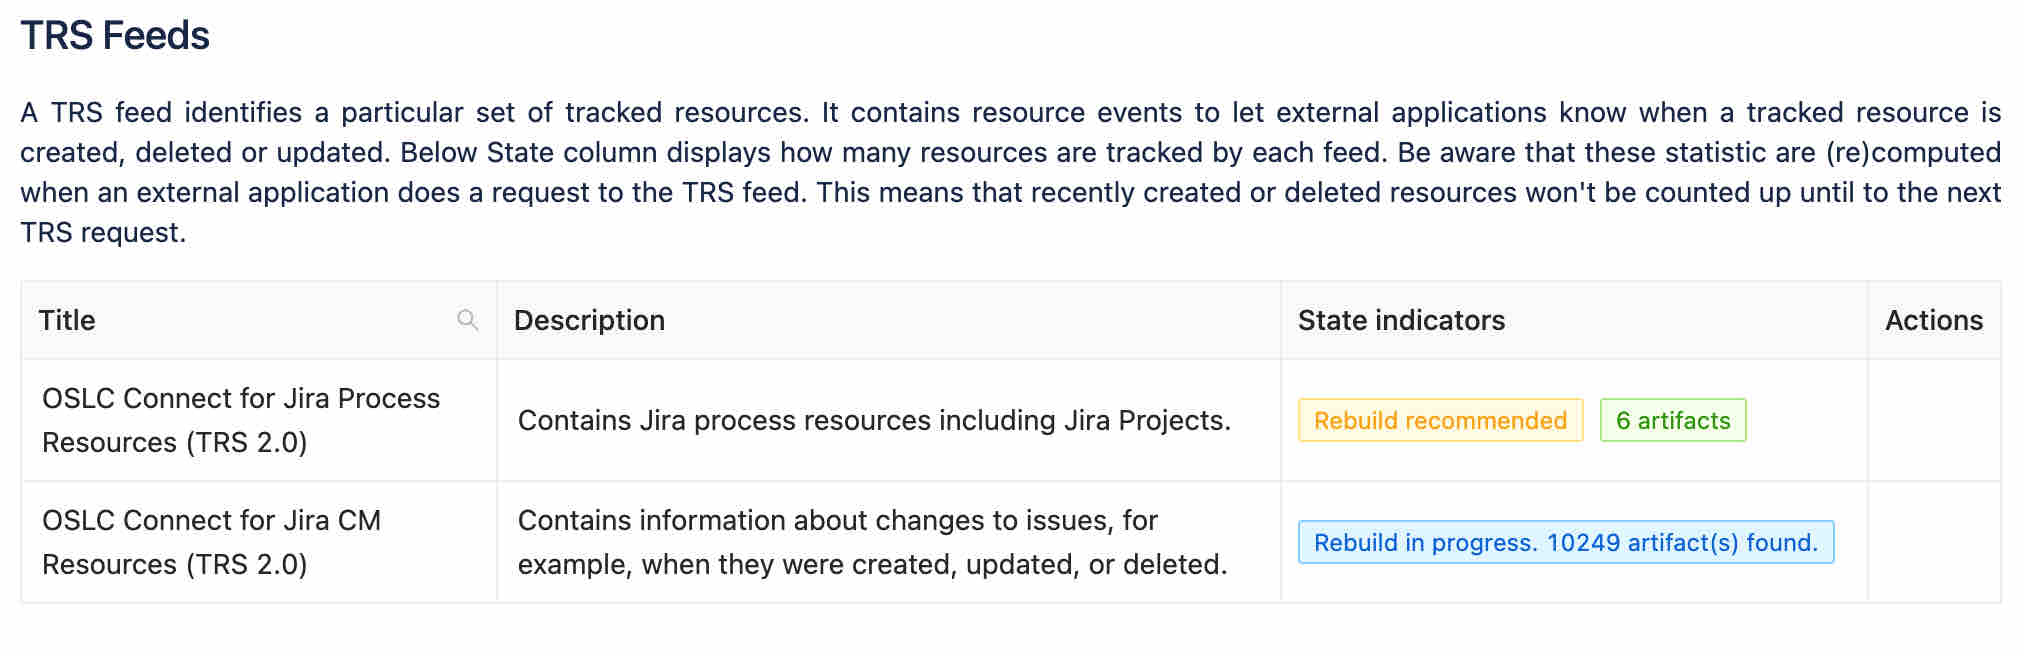
Task: Click empty Actions cell of Process Resources row
Action: [1934, 420]
